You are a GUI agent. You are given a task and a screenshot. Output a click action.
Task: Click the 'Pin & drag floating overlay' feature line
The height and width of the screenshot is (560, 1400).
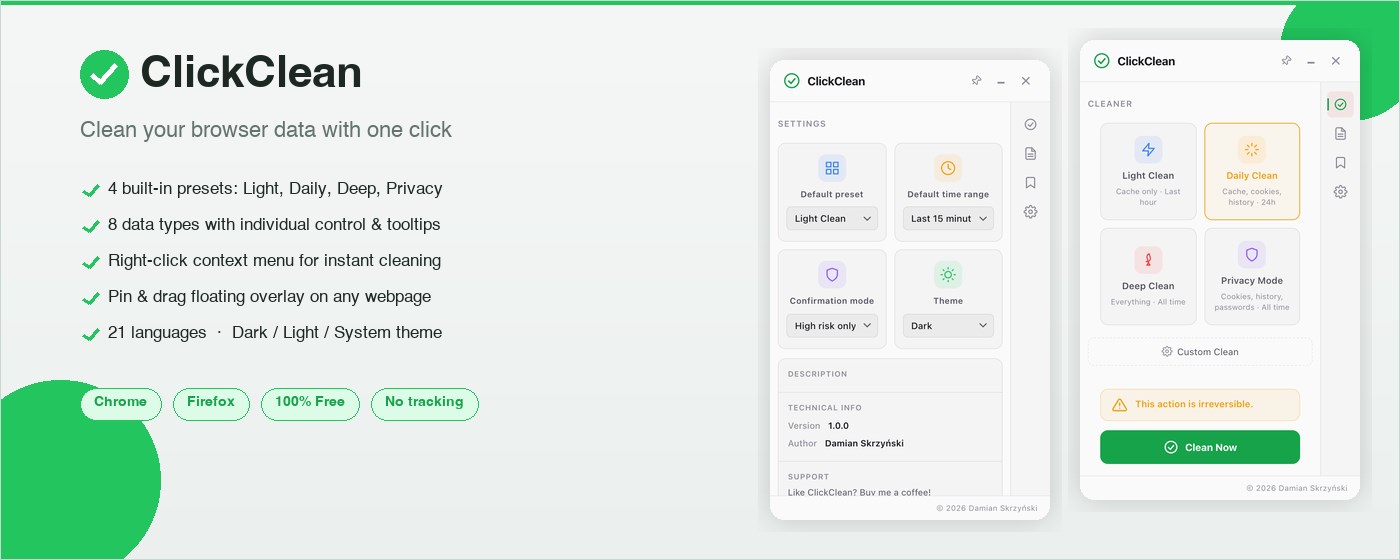pos(270,297)
